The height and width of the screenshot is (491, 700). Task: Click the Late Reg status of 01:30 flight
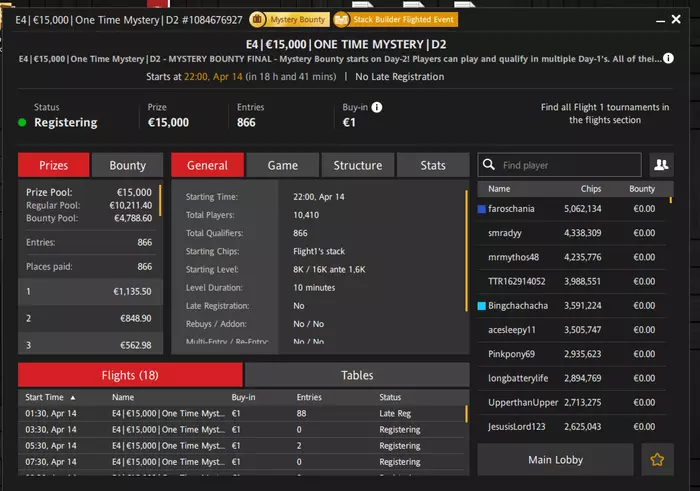click(x=395, y=414)
